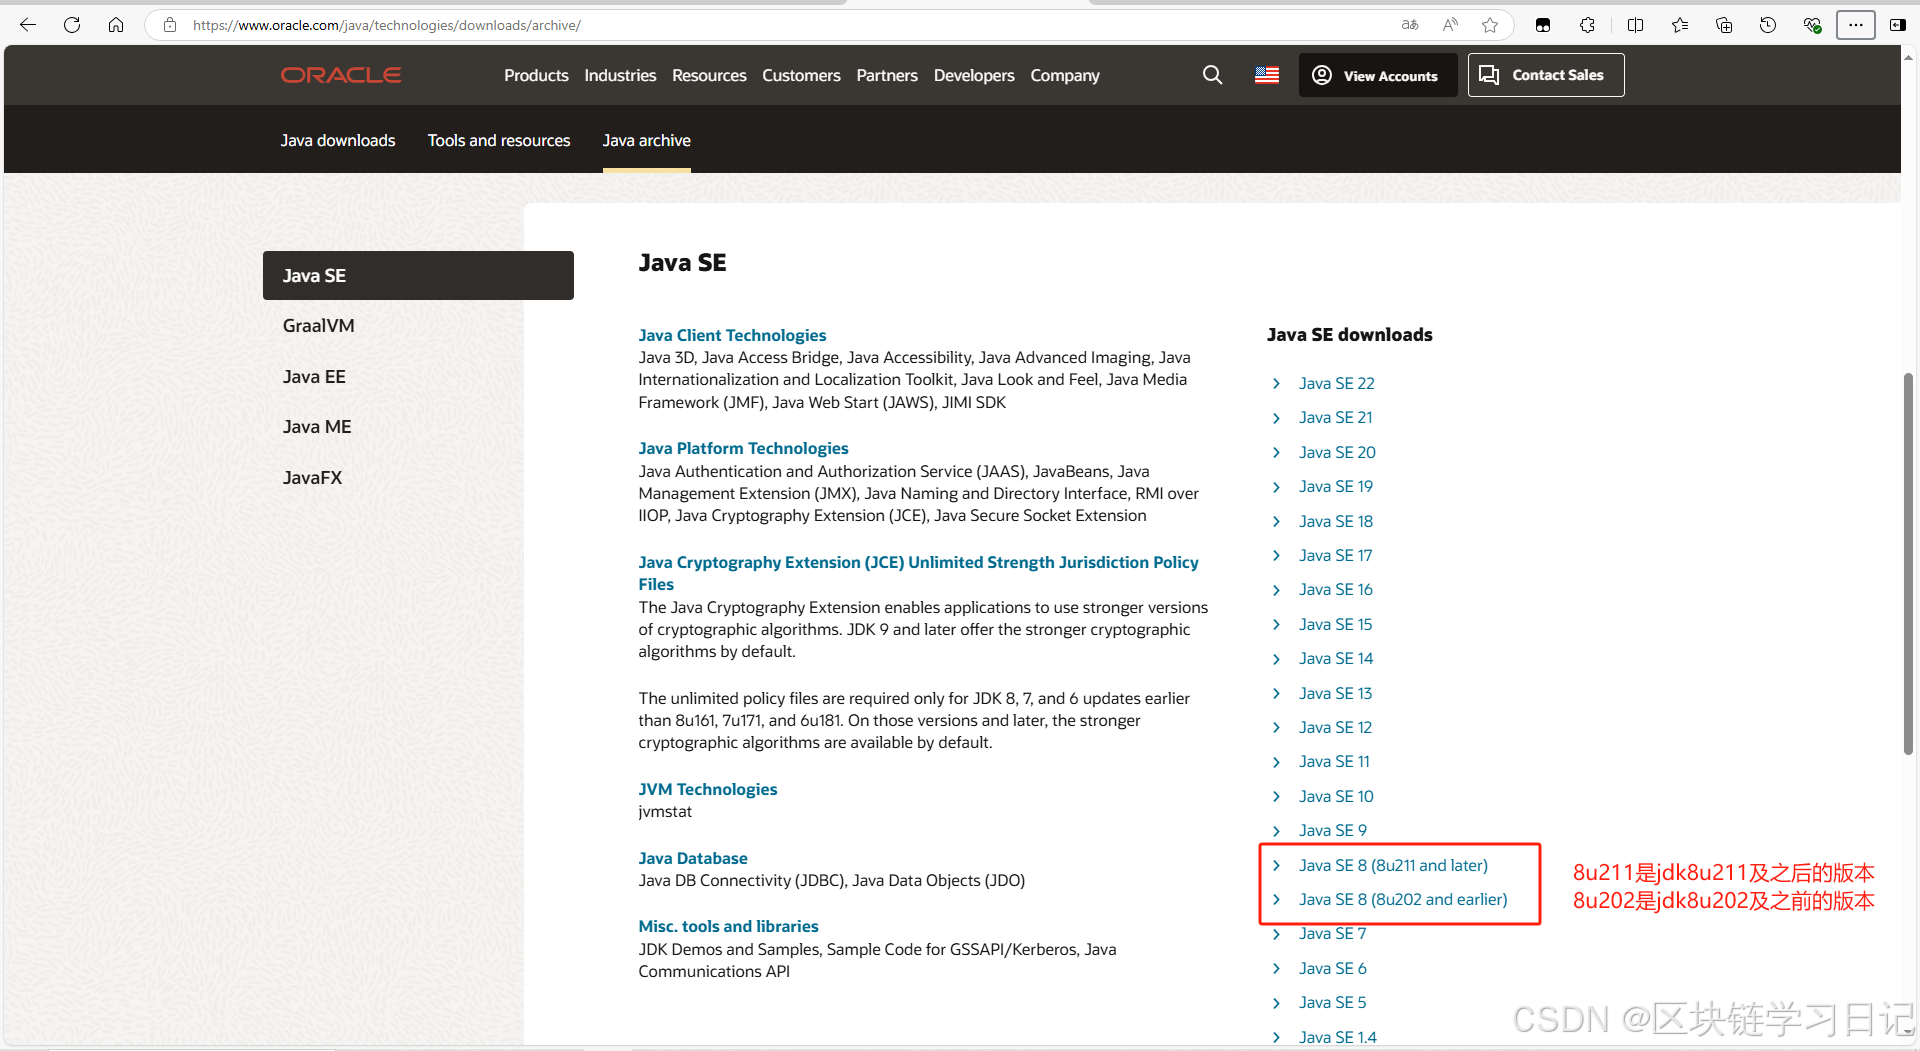
Task: Open the browser extensions puzzle icon
Action: coord(1587,25)
